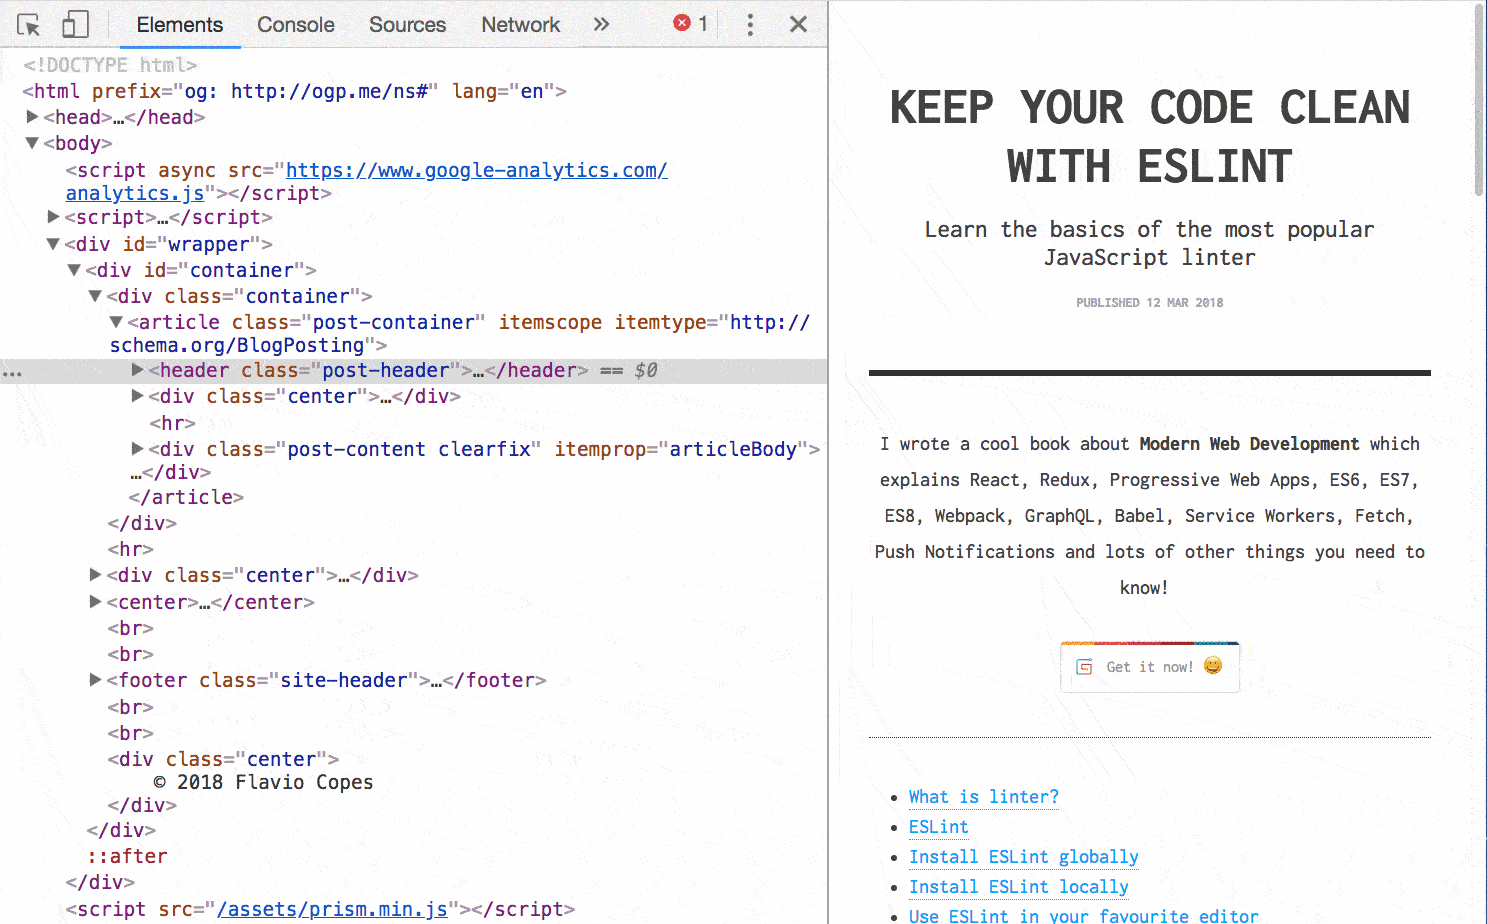Click the red error count indicator
This screenshot has width=1487, height=924.
point(690,24)
